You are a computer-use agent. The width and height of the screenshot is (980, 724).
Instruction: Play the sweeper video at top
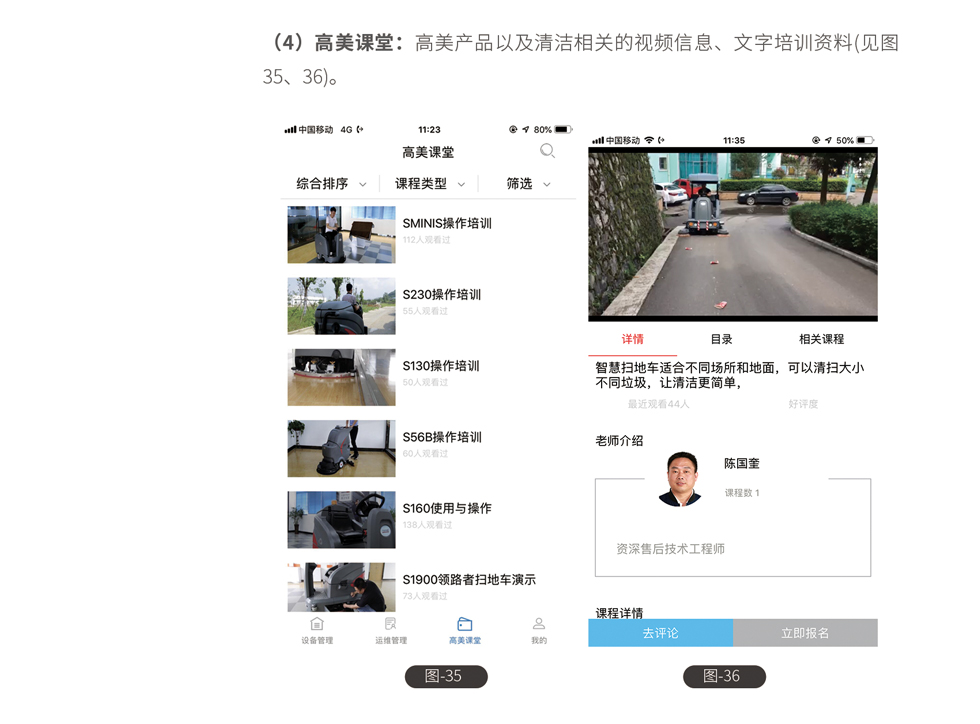click(x=732, y=234)
